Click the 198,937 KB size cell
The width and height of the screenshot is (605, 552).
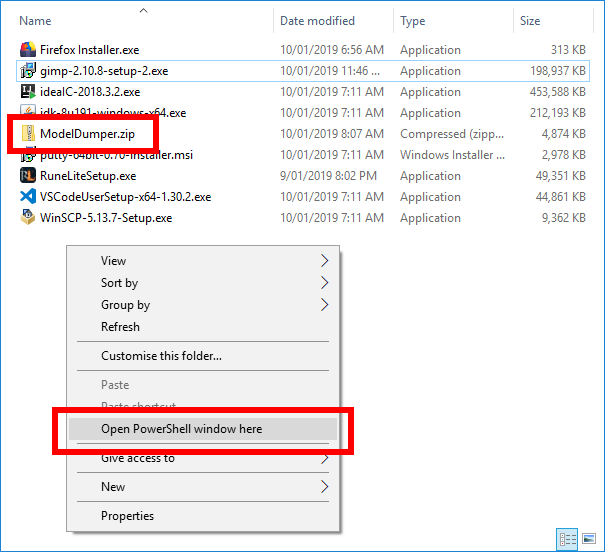click(x=558, y=71)
